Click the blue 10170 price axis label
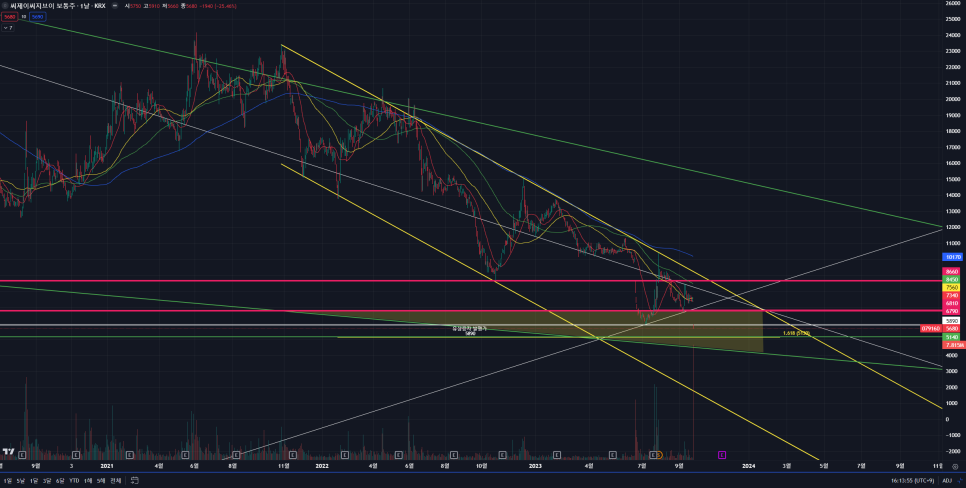This screenshot has width=966, height=488. pyautogui.click(x=952, y=257)
